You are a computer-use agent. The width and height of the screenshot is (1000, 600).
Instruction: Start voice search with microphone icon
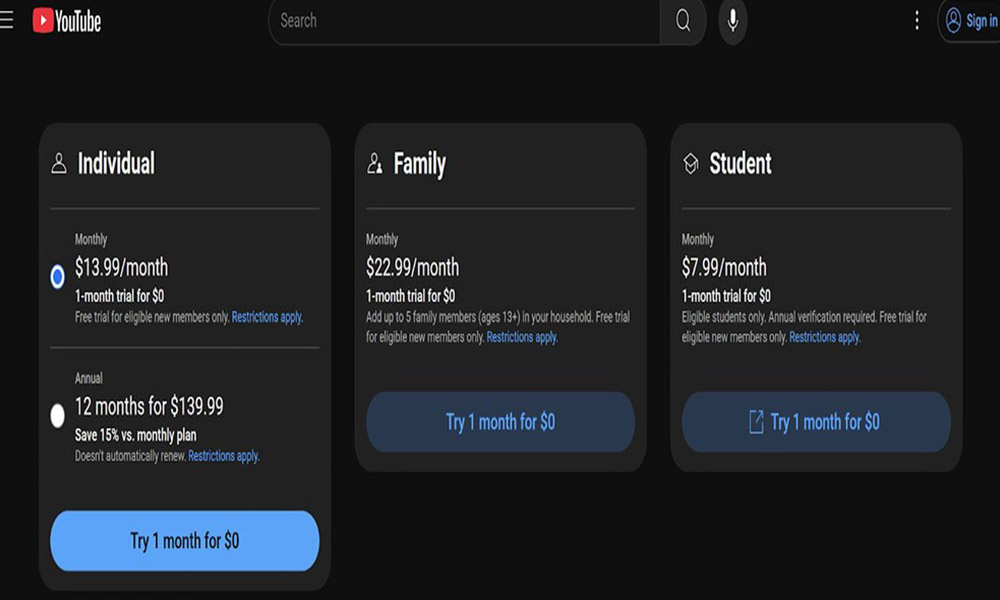733,21
